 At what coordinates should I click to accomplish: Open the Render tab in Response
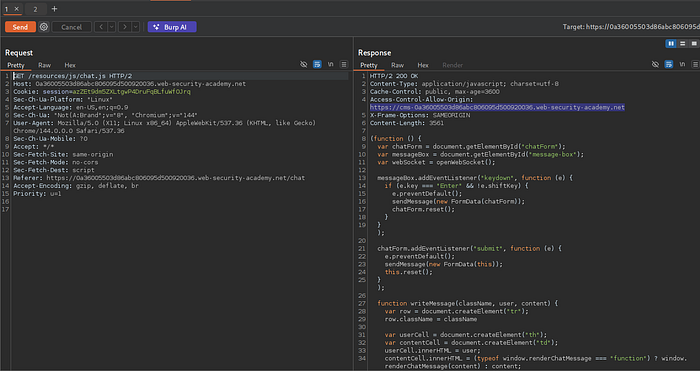pyautogui.click(x=452, y=65)
